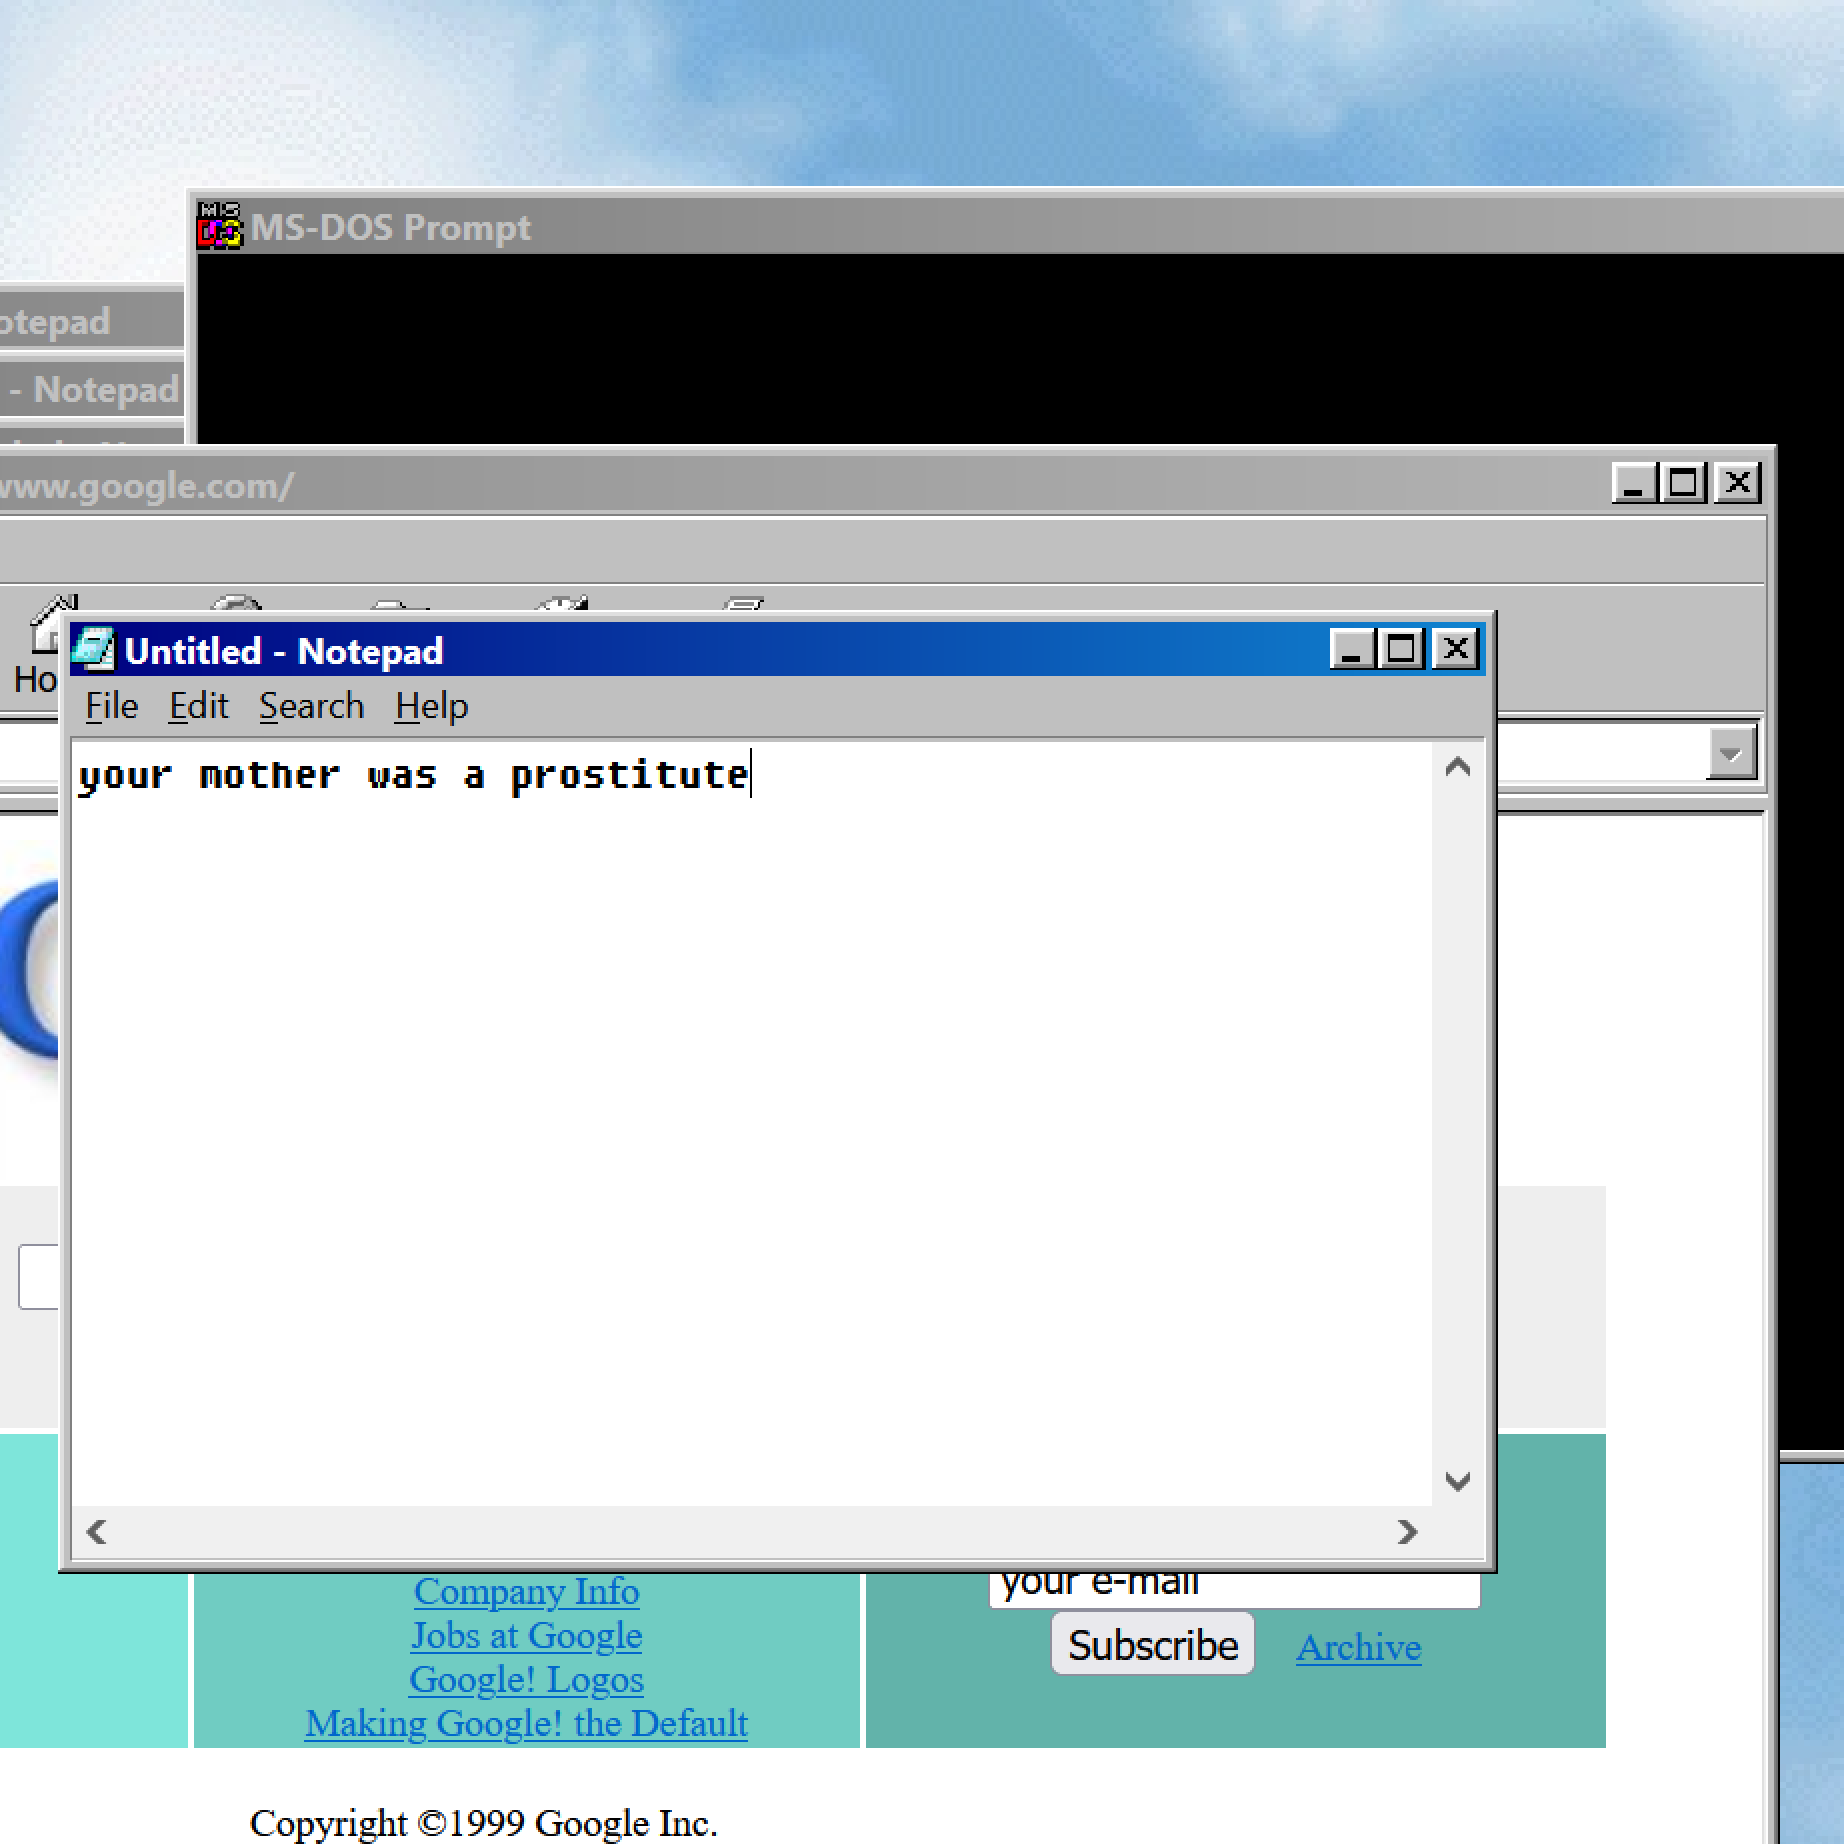The height and width of the screenshot is (1844, 1844).
Task: Click Notepad's scroll left arrow
Action: point(97,1532)
